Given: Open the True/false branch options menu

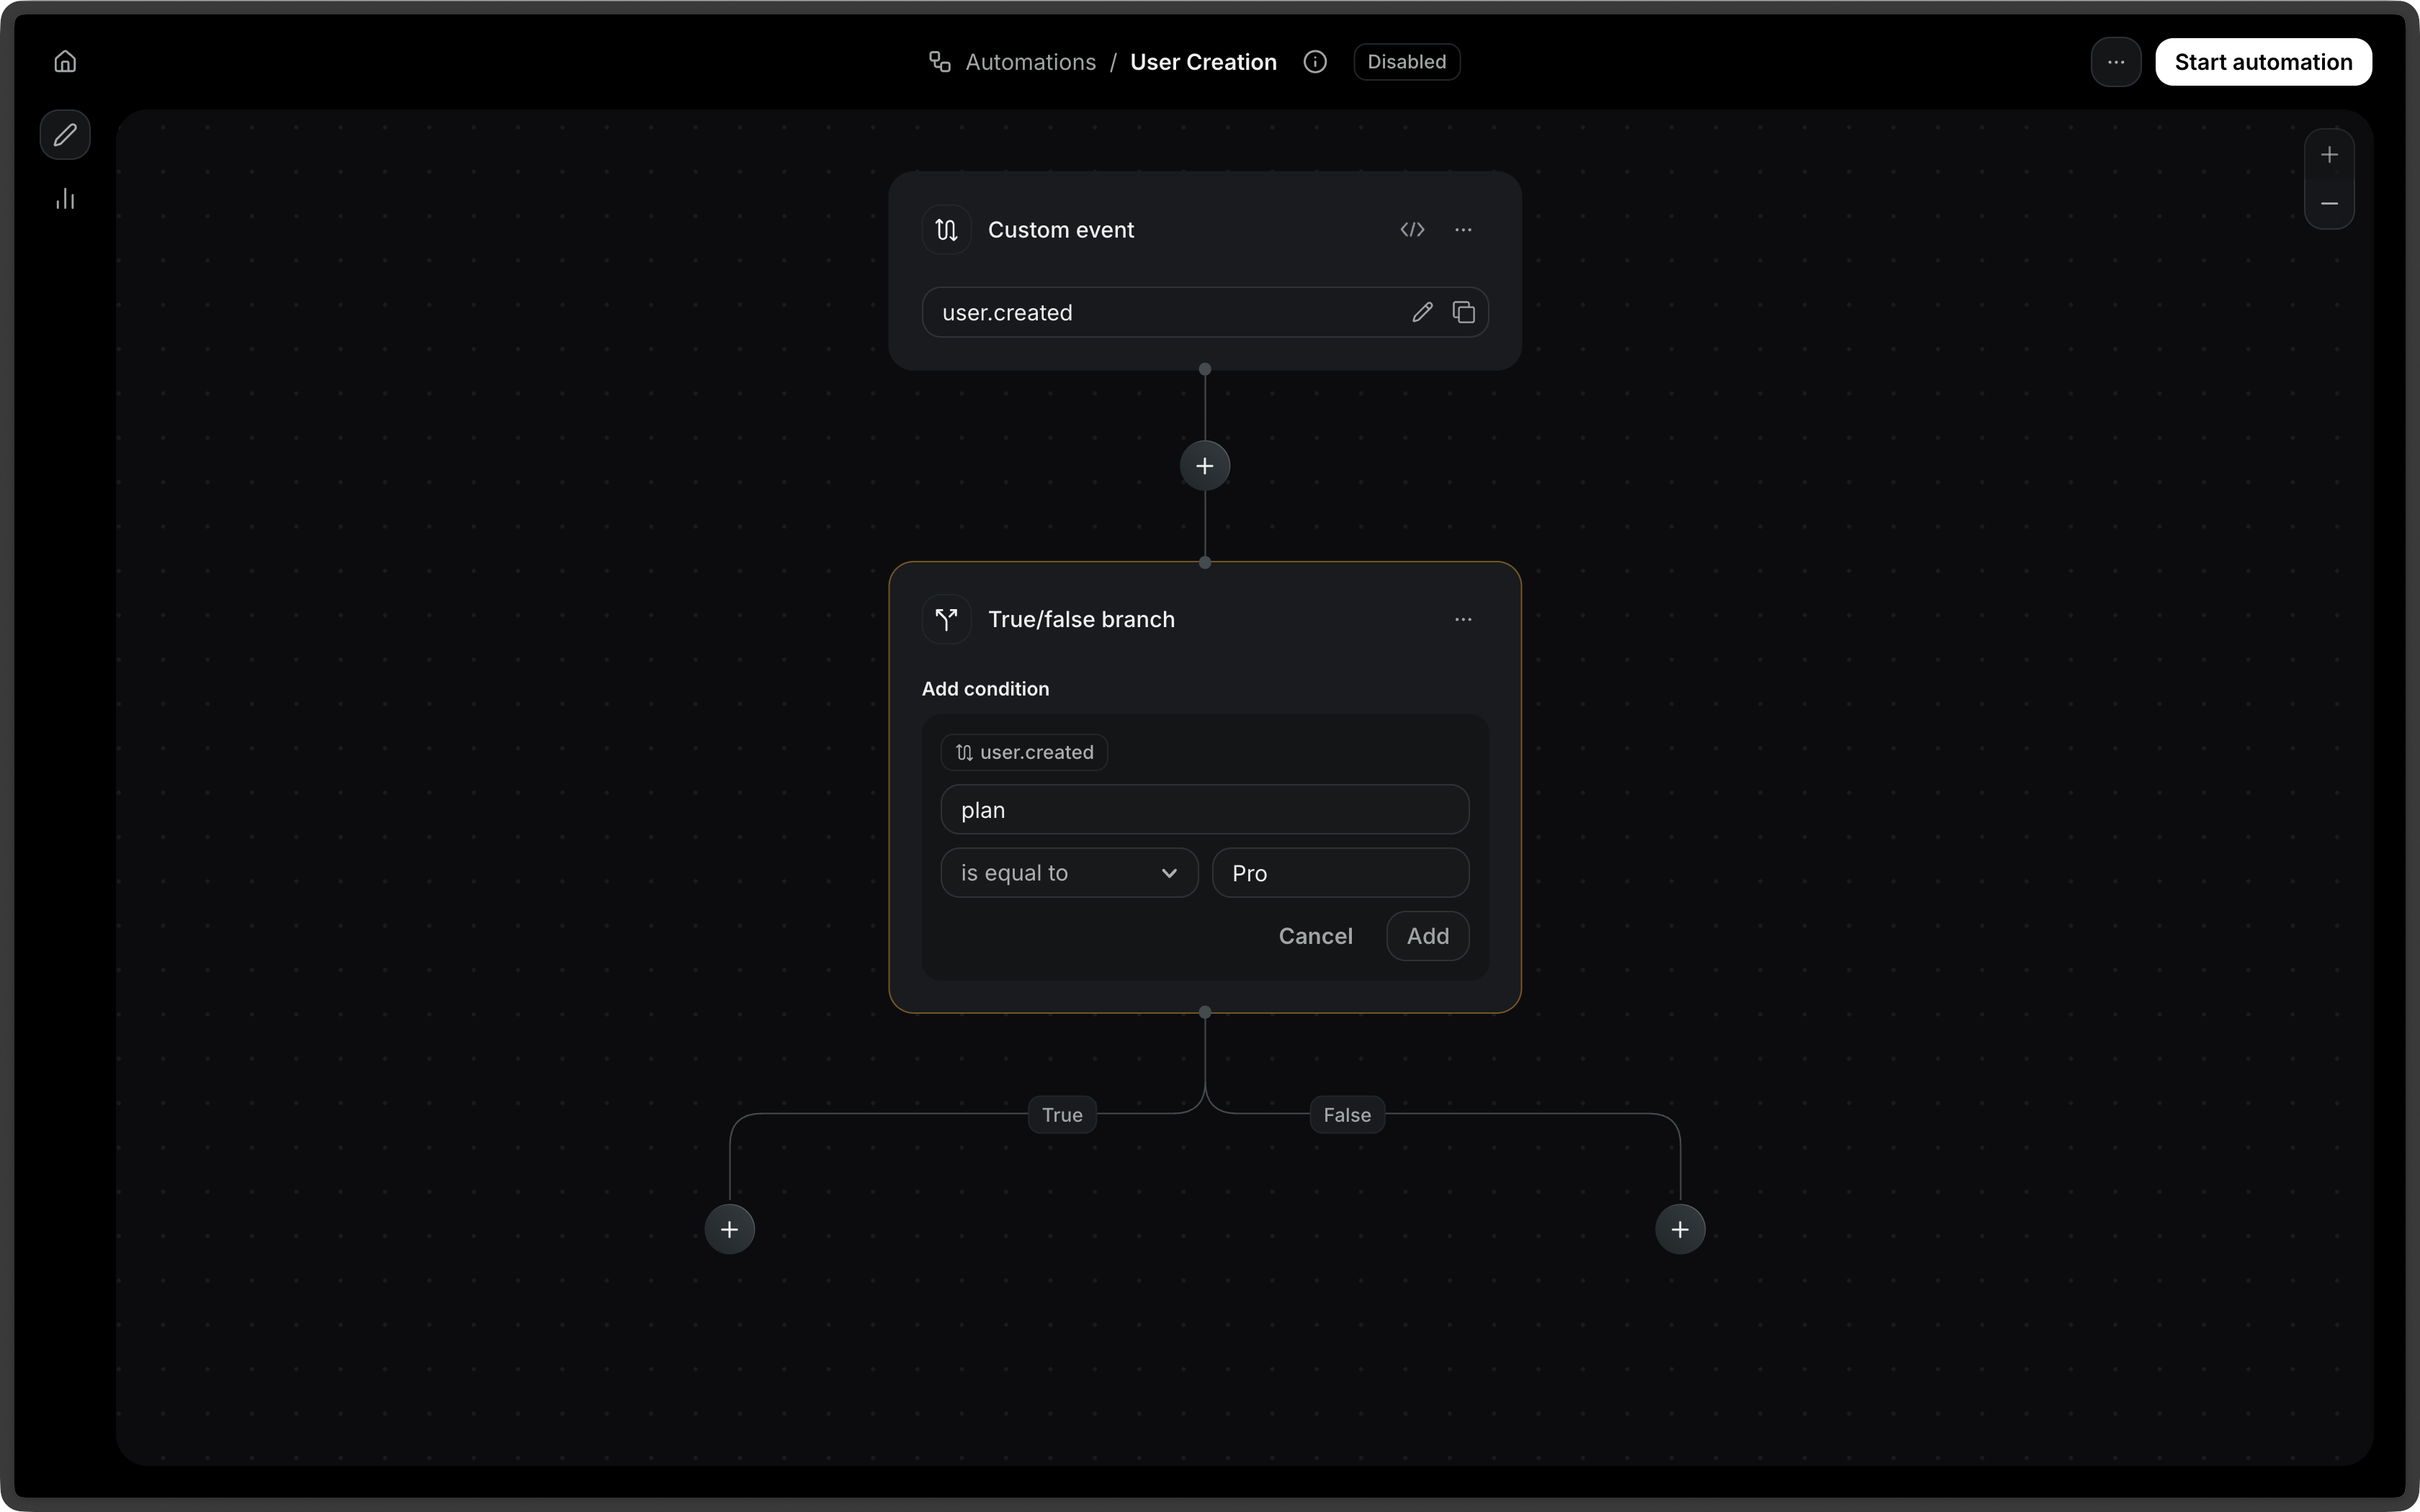Looking at the screenshot, I should click(1463, 618).
